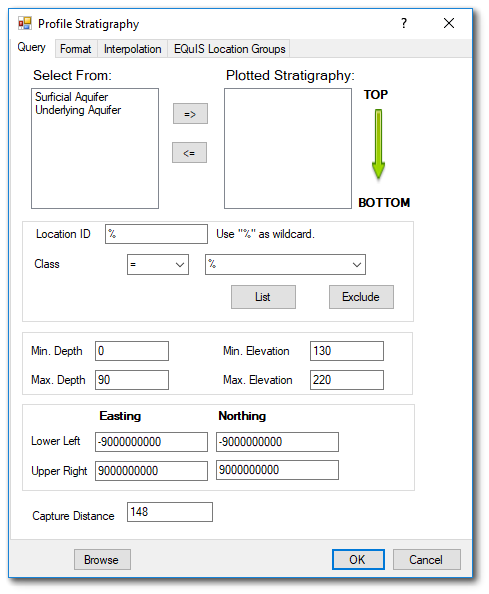Viewport: 489px width, 594px height.
Task: Click the Max. Depth field
Action: click(132, 380)
